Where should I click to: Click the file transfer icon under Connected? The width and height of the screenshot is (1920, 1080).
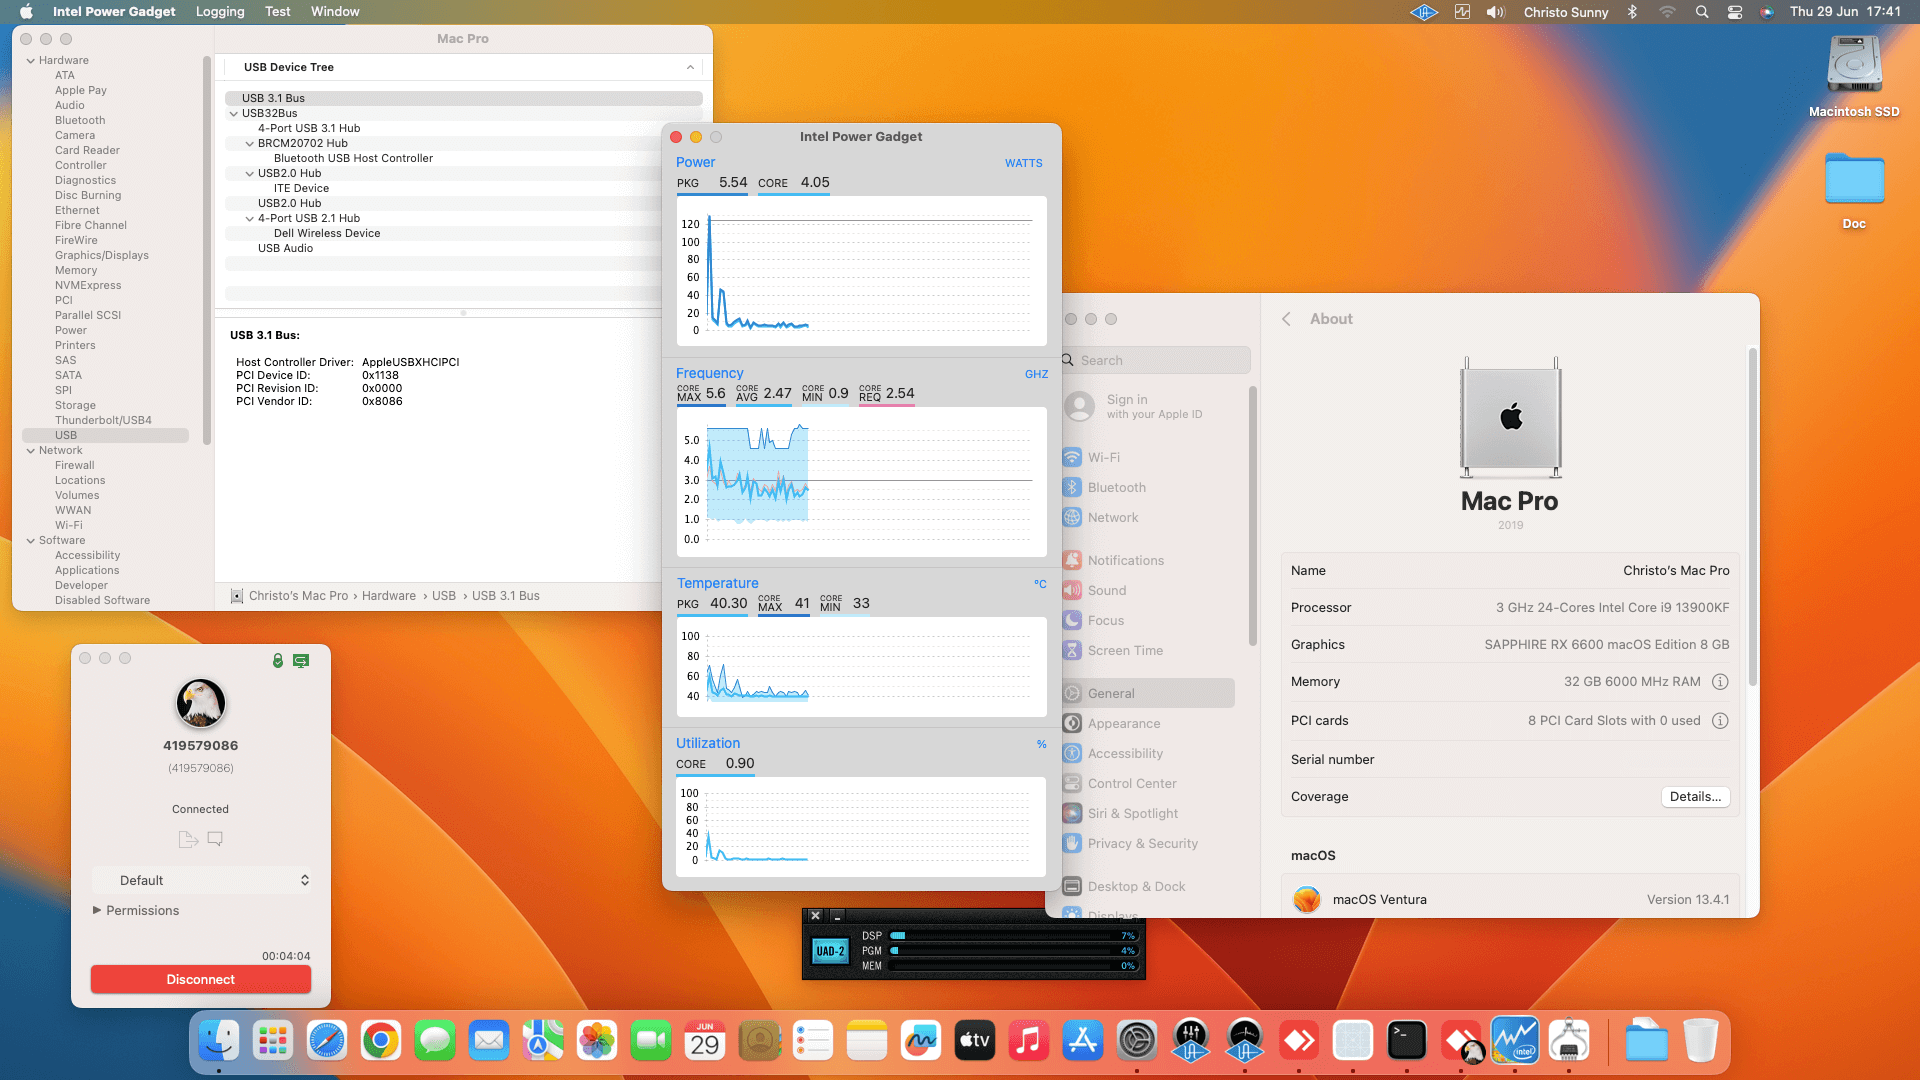click(x=188, y=839)
